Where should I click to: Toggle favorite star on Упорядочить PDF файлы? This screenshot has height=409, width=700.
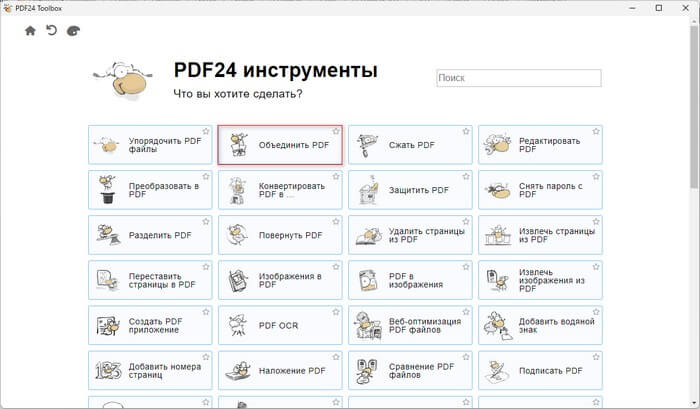click(x=206, y=132)
